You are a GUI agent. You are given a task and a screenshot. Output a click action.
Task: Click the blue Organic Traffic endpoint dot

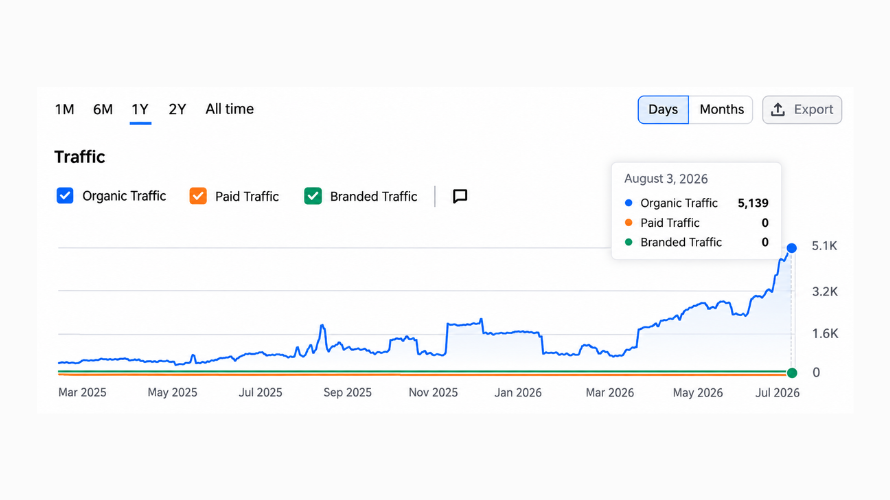click(792, 248)
